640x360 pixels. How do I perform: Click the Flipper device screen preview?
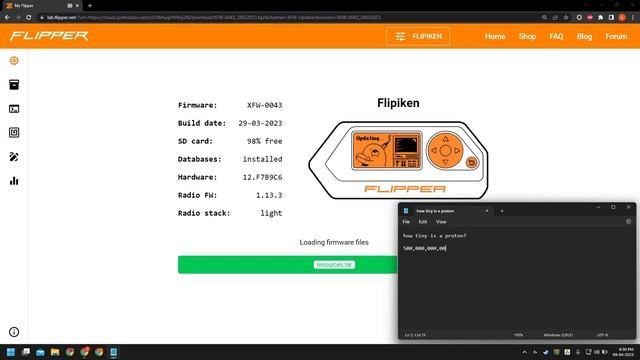(x=387, y=151)
